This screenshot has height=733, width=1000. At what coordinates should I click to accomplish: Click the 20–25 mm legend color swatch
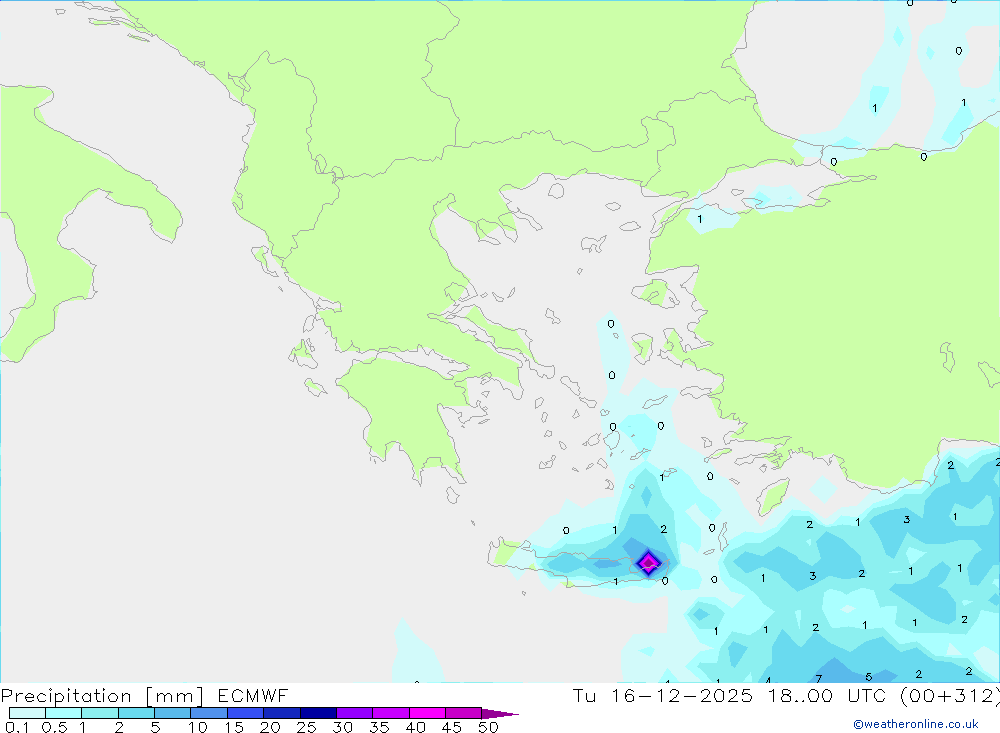click(281, 713)
